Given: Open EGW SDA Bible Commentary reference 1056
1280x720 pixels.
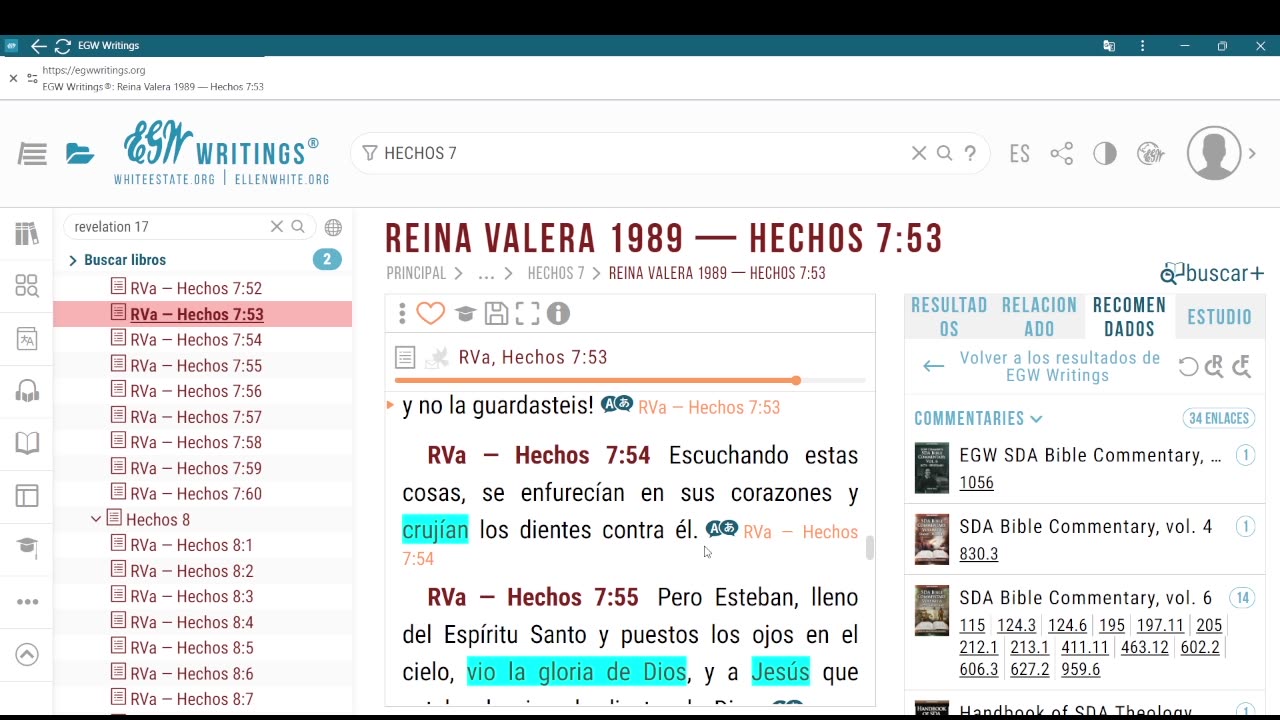Looking at the screenshot, I should click(x=976, y=483).
